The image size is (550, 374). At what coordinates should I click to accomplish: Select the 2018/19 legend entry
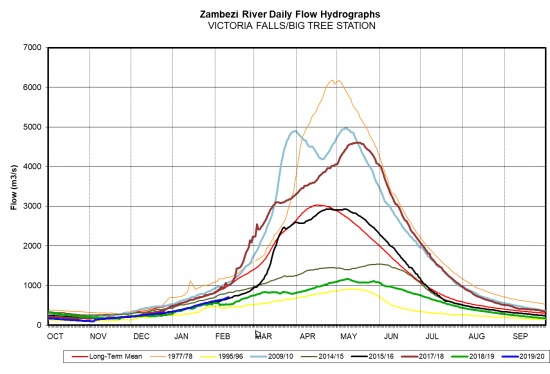pyautogui.click(x=473, y=356)
